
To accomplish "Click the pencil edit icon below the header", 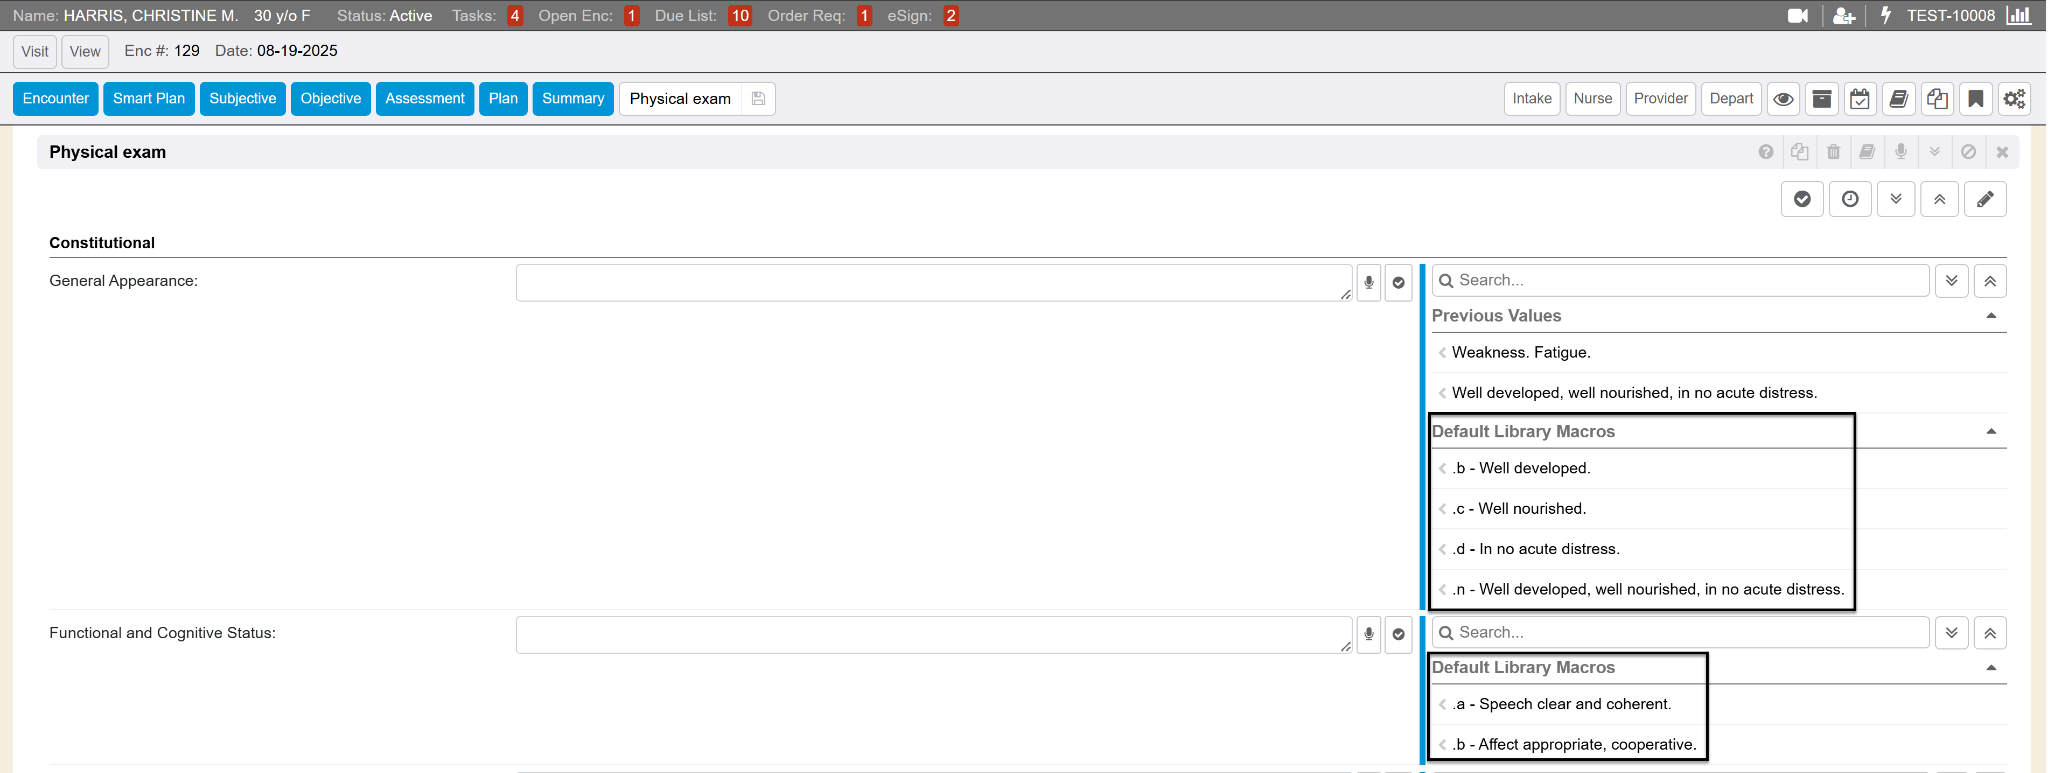I will (1985, 199).
